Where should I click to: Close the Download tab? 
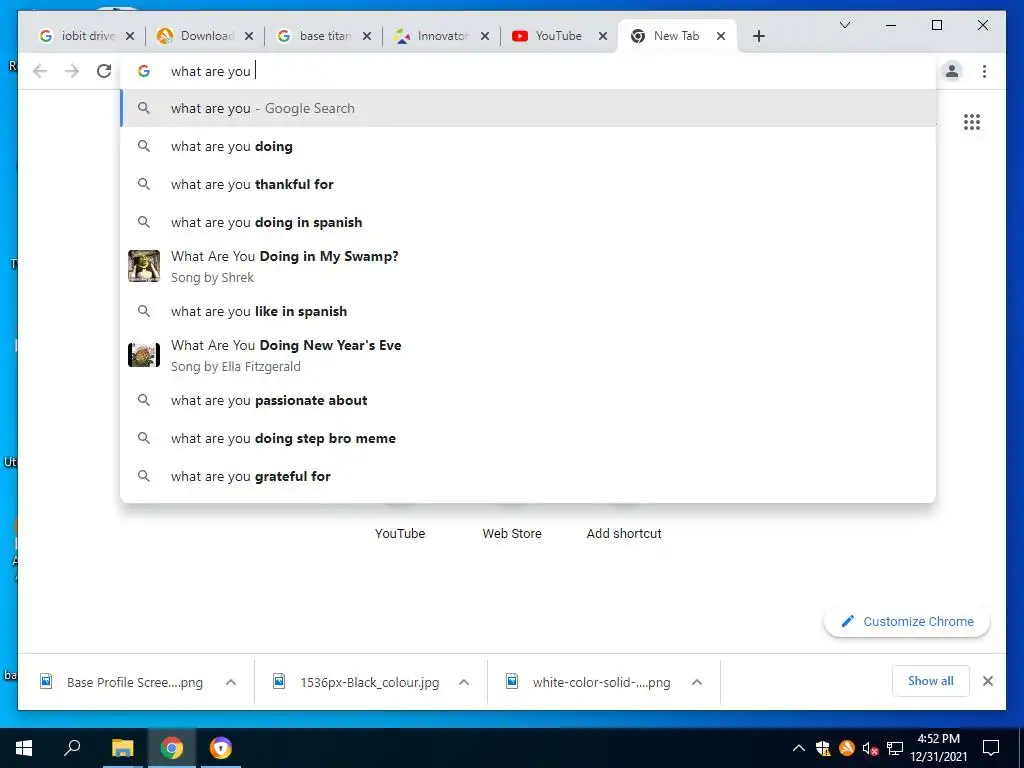tap(249, 36)
